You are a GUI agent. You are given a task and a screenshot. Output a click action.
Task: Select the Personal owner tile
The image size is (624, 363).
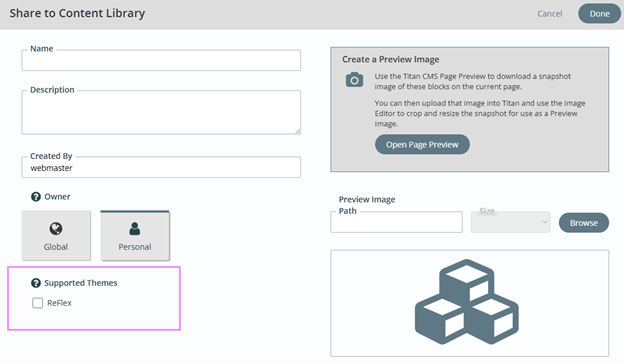coord(135,235)
